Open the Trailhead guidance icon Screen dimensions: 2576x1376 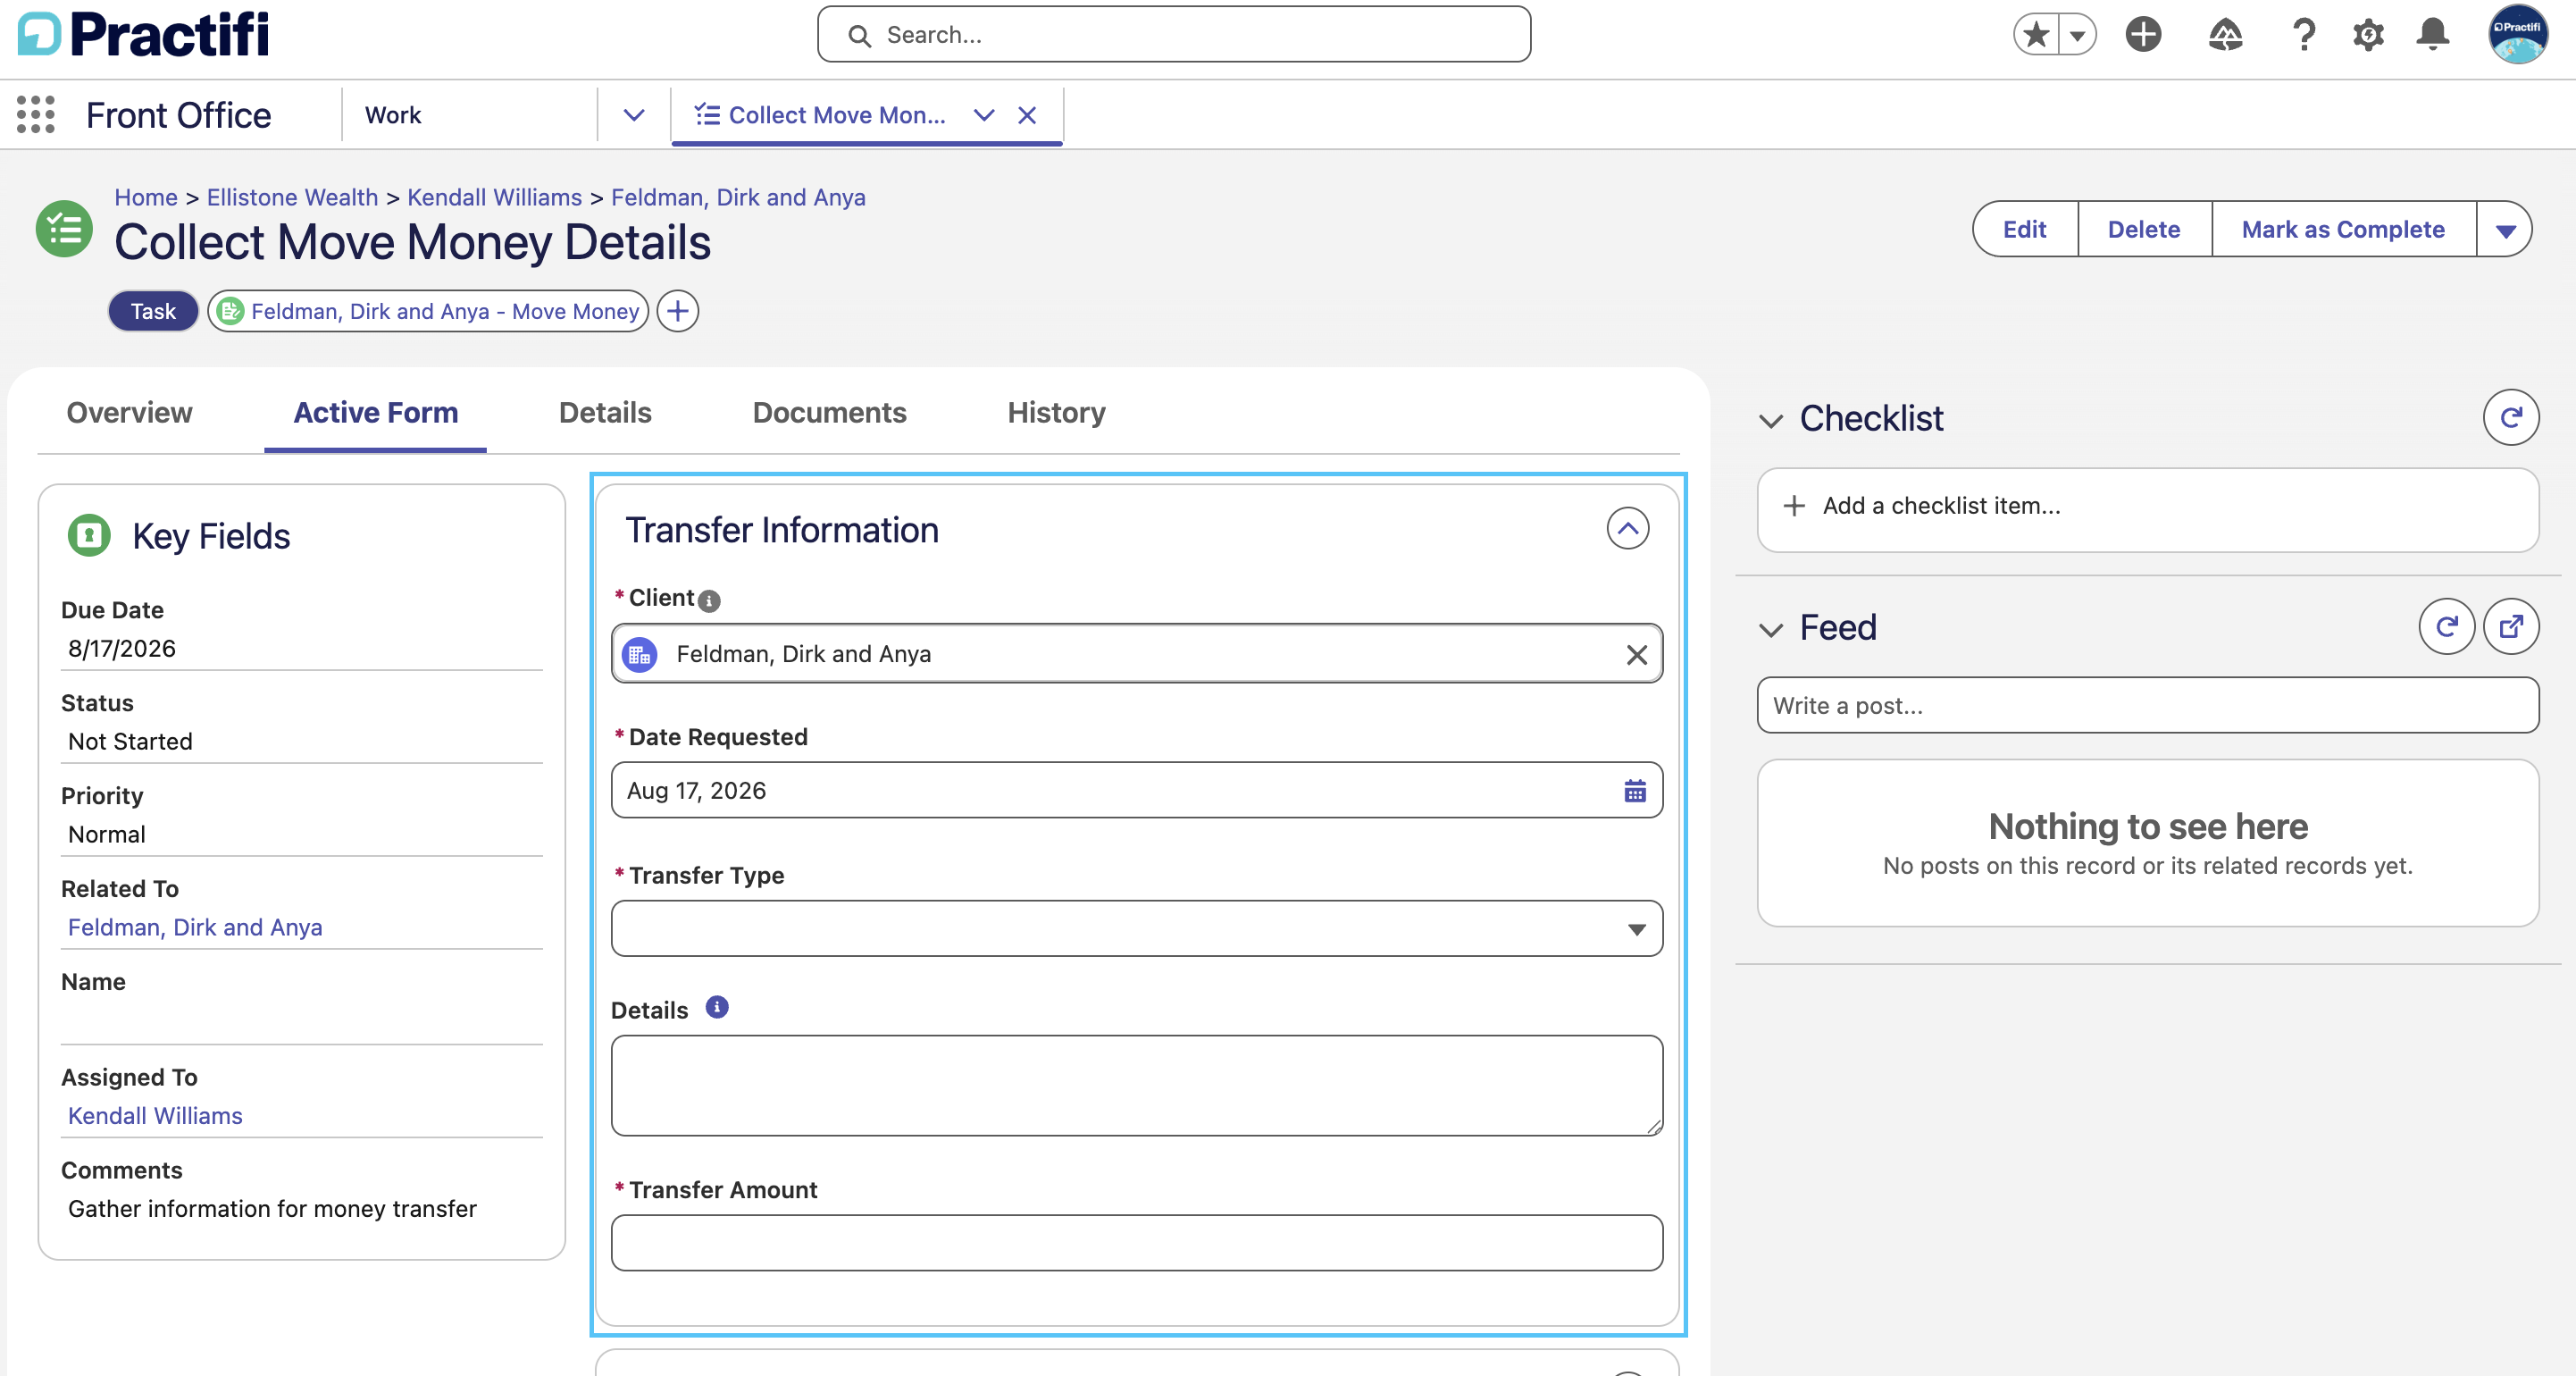coord(2225,35)
